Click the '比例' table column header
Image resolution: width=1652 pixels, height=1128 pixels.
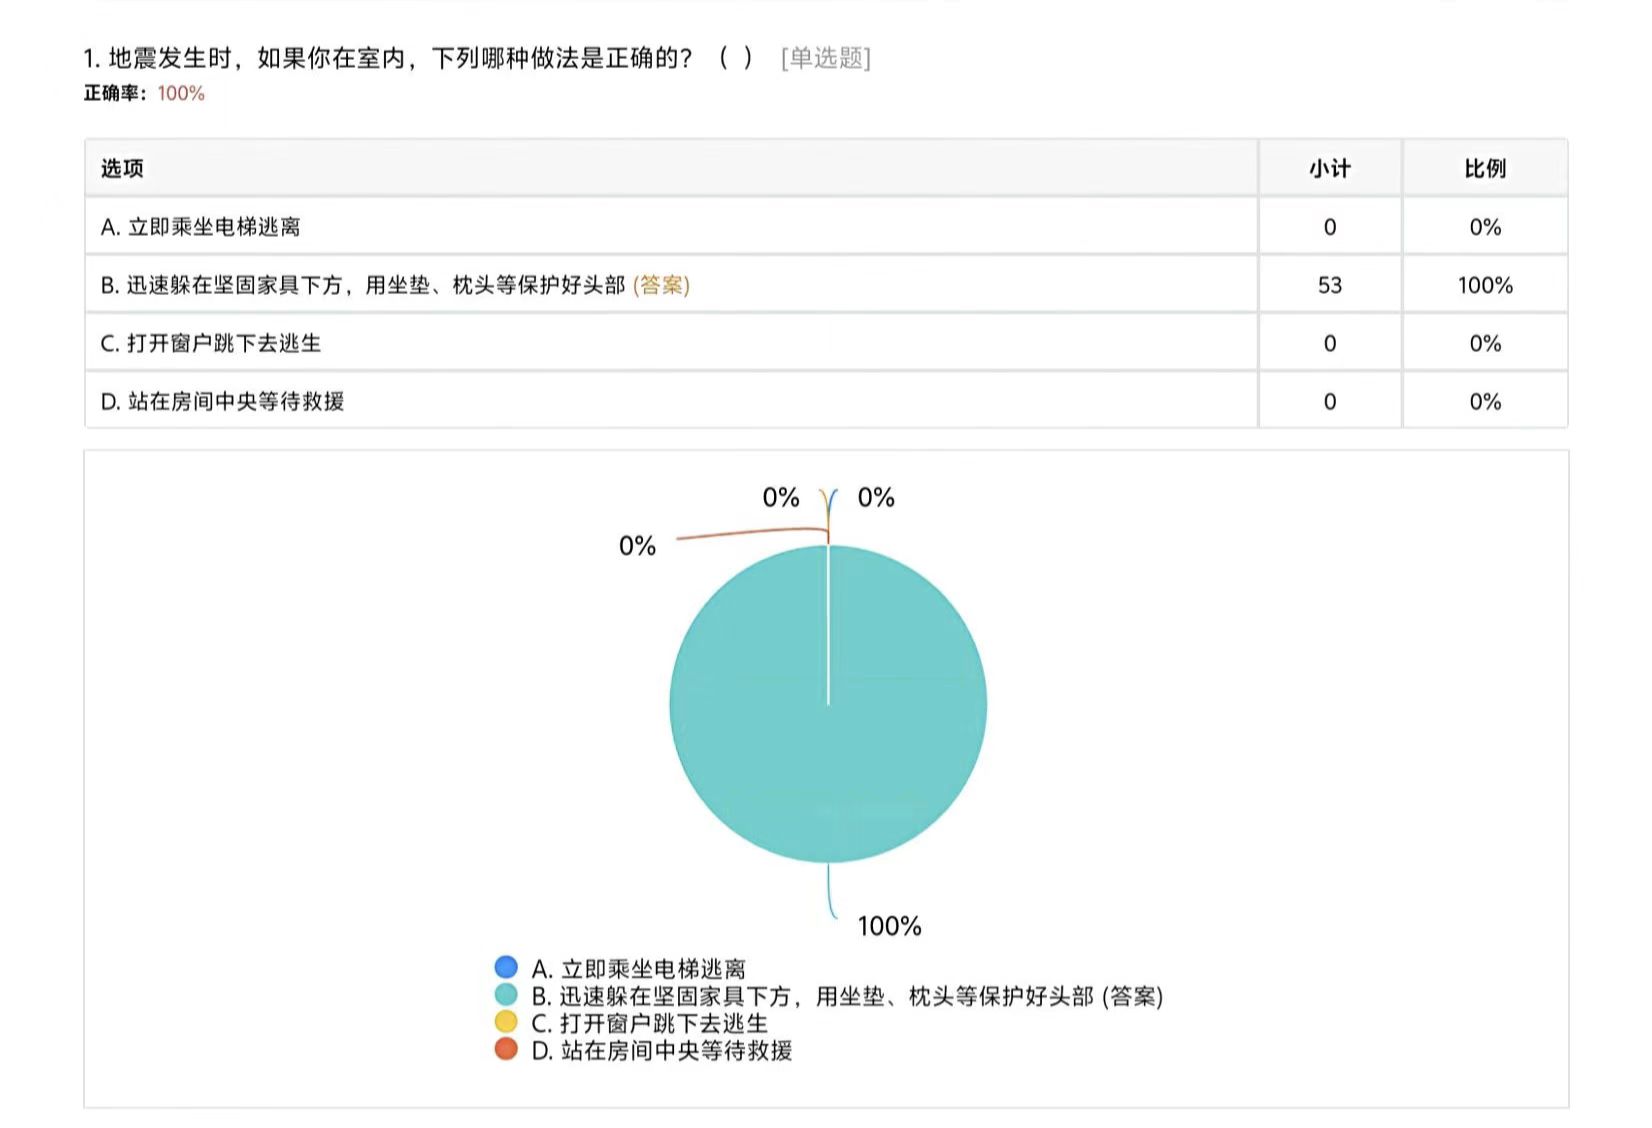tap(1484, 168)
